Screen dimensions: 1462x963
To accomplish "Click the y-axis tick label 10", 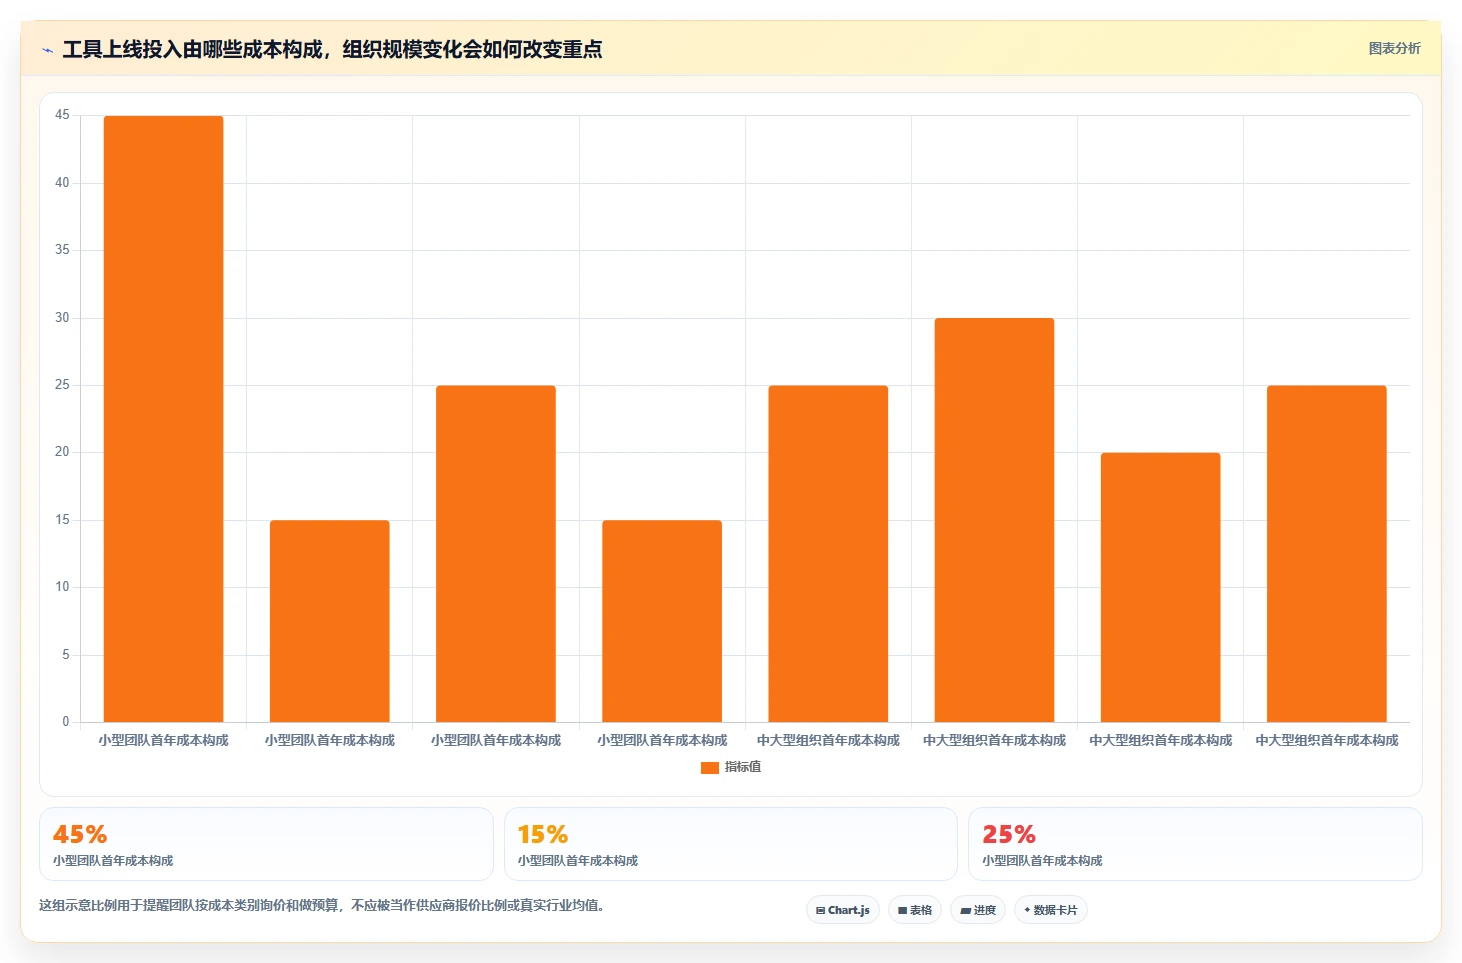I will 62,587.
